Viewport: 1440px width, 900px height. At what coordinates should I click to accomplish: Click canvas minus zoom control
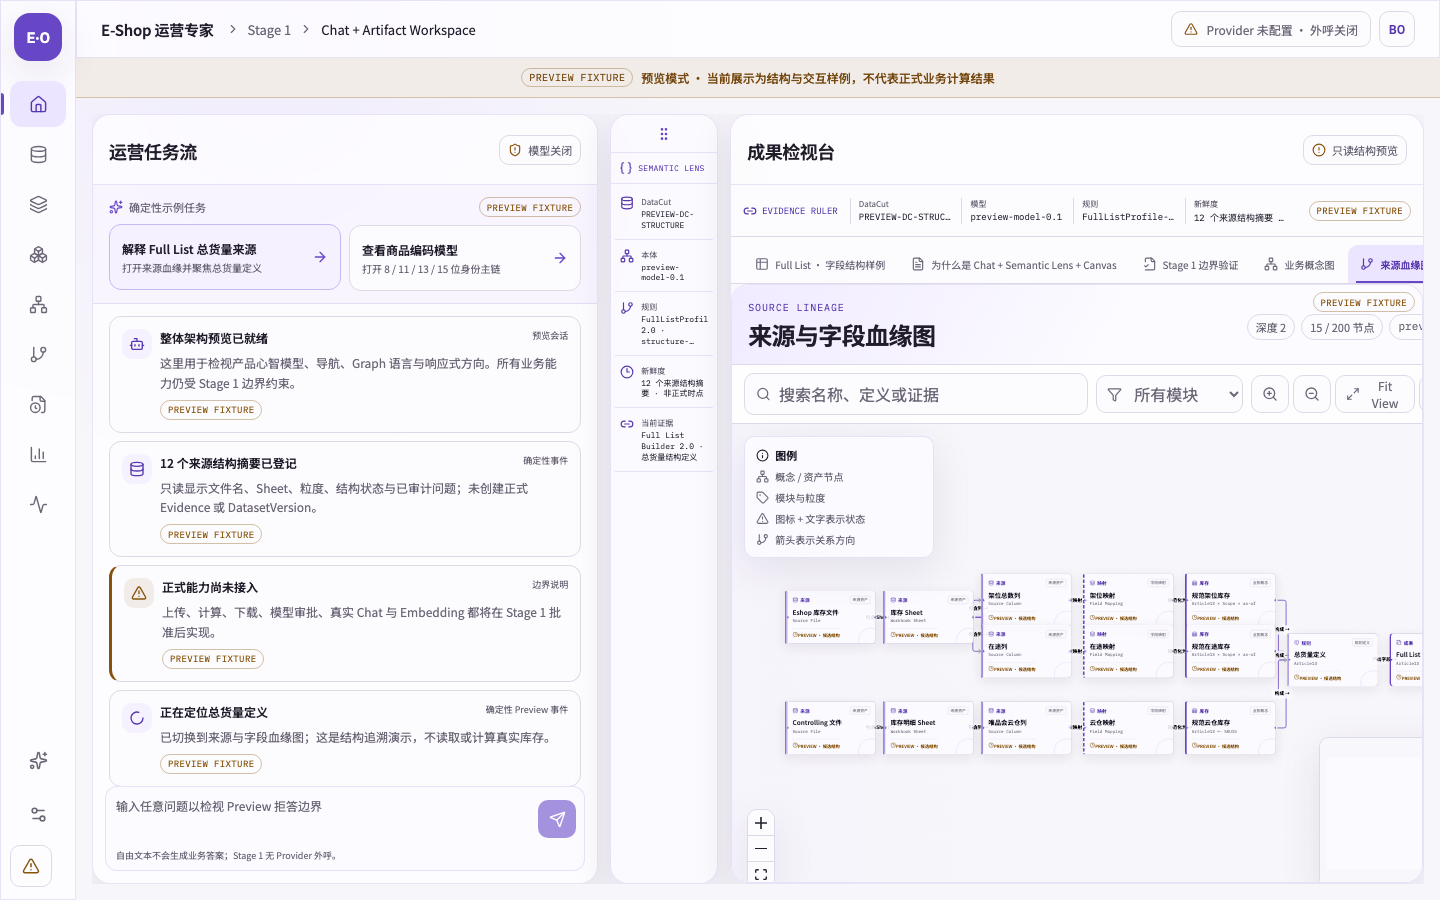[x=761, y=848]
